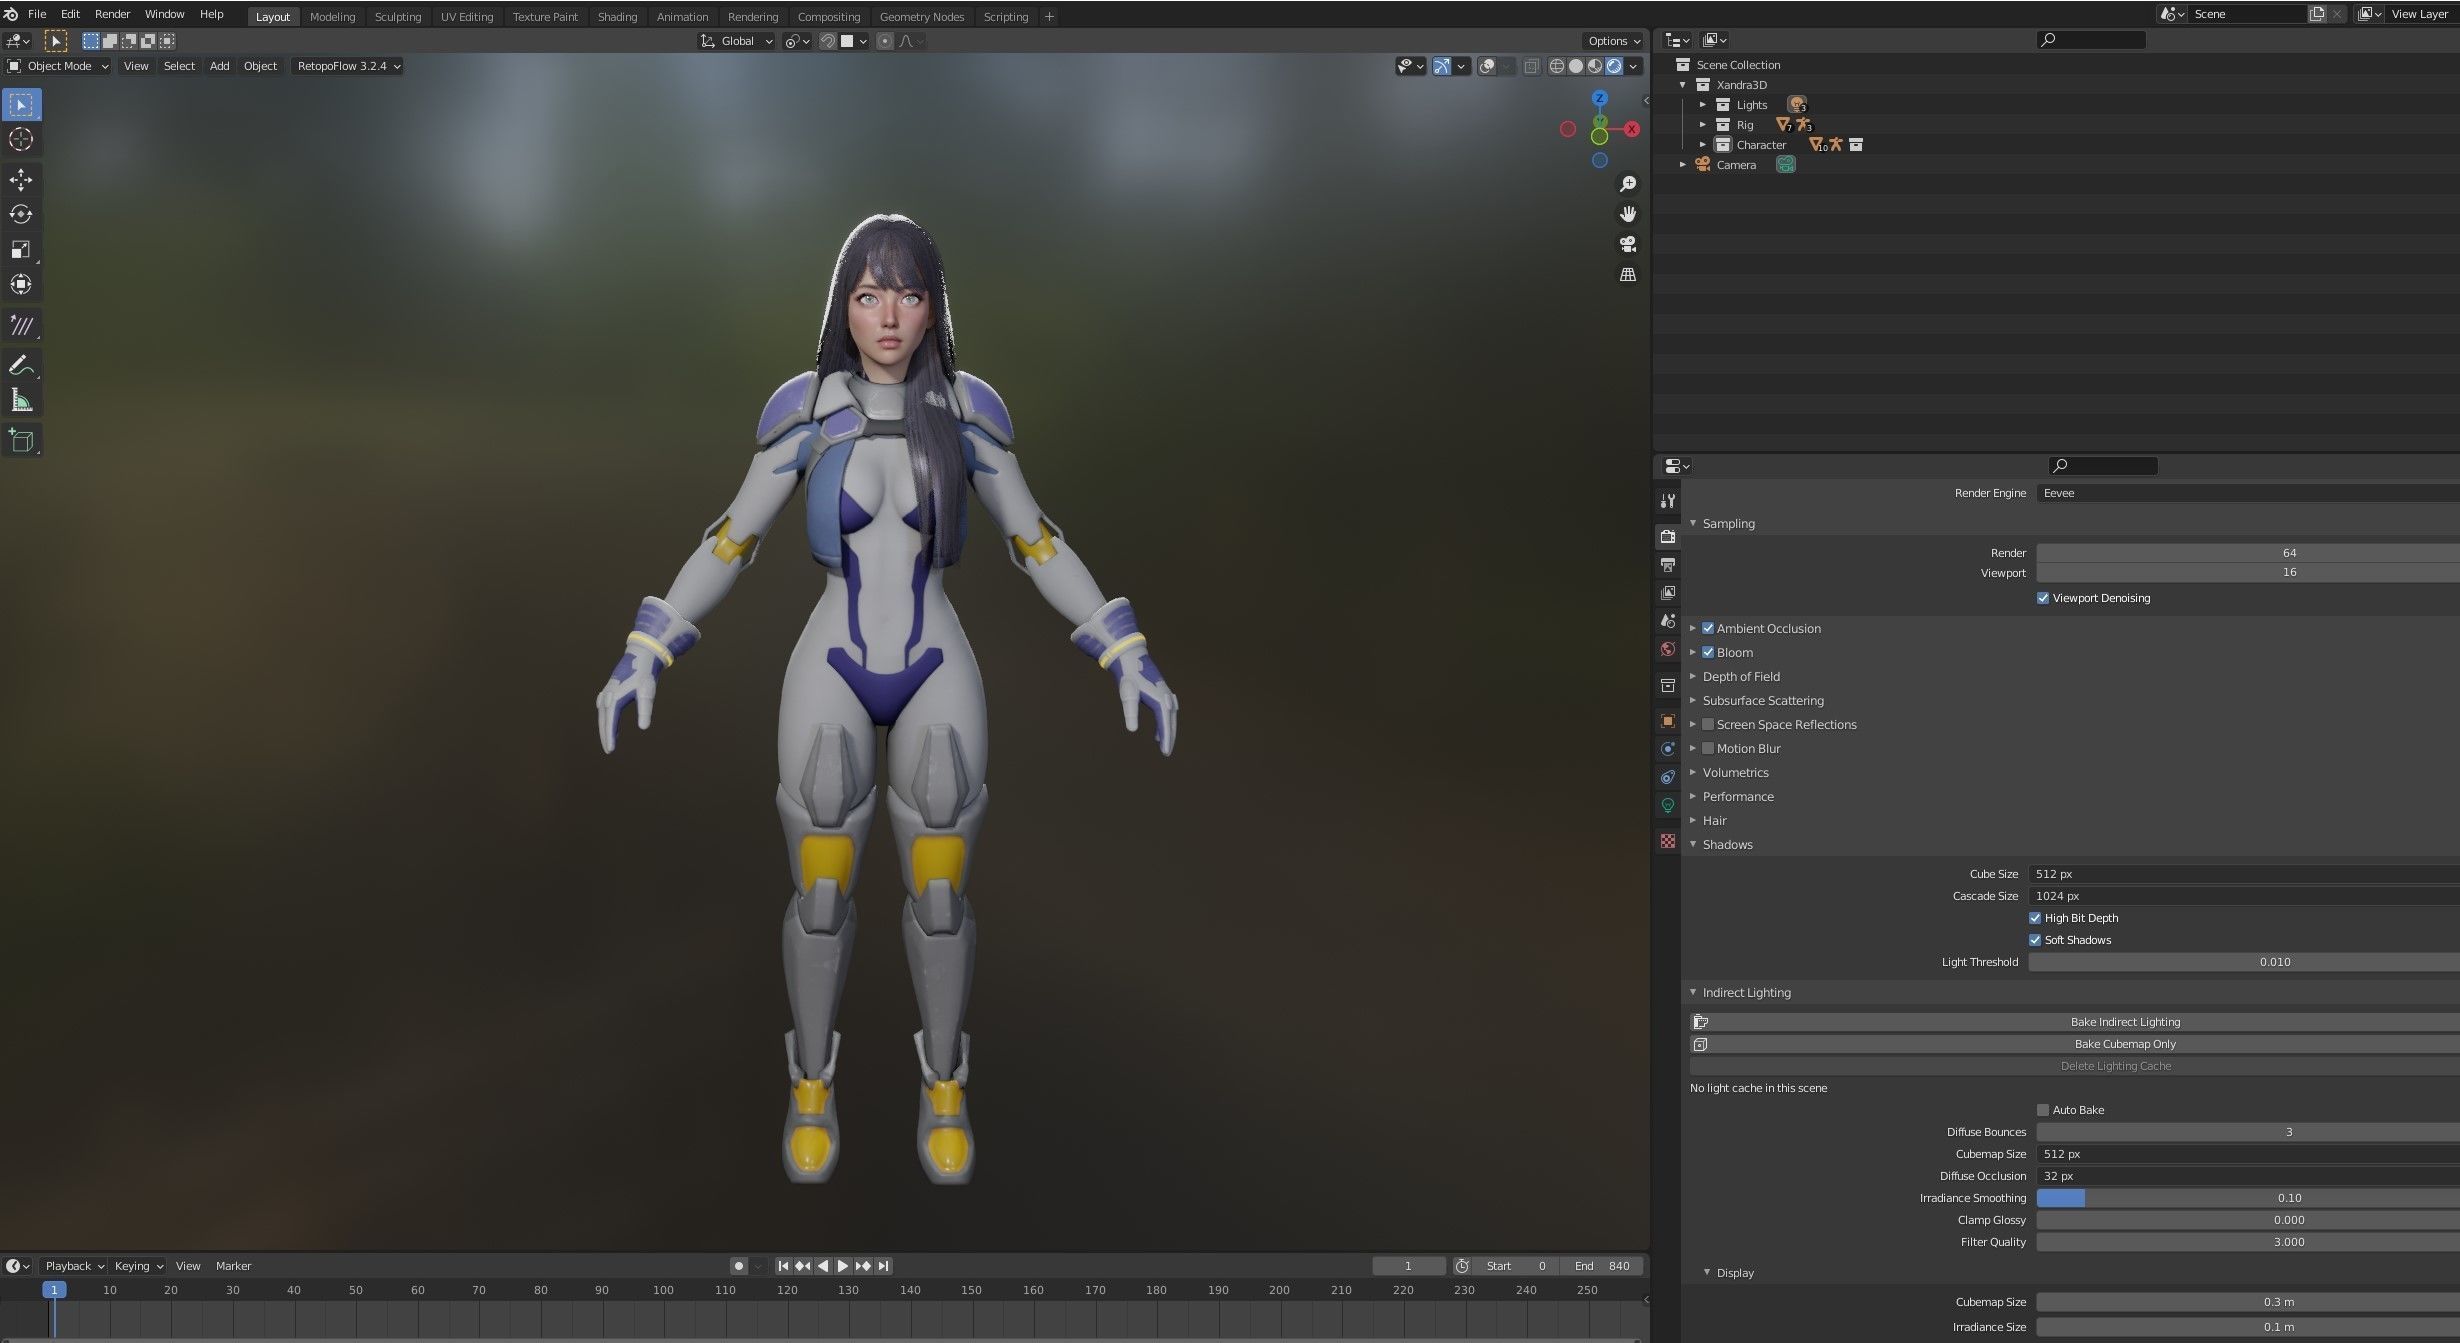Image resolution: width=2460 pixels, height=1343 pixels.
Task: Toggle the High Bit Depth checkbox
Action: coord(2035,918)
